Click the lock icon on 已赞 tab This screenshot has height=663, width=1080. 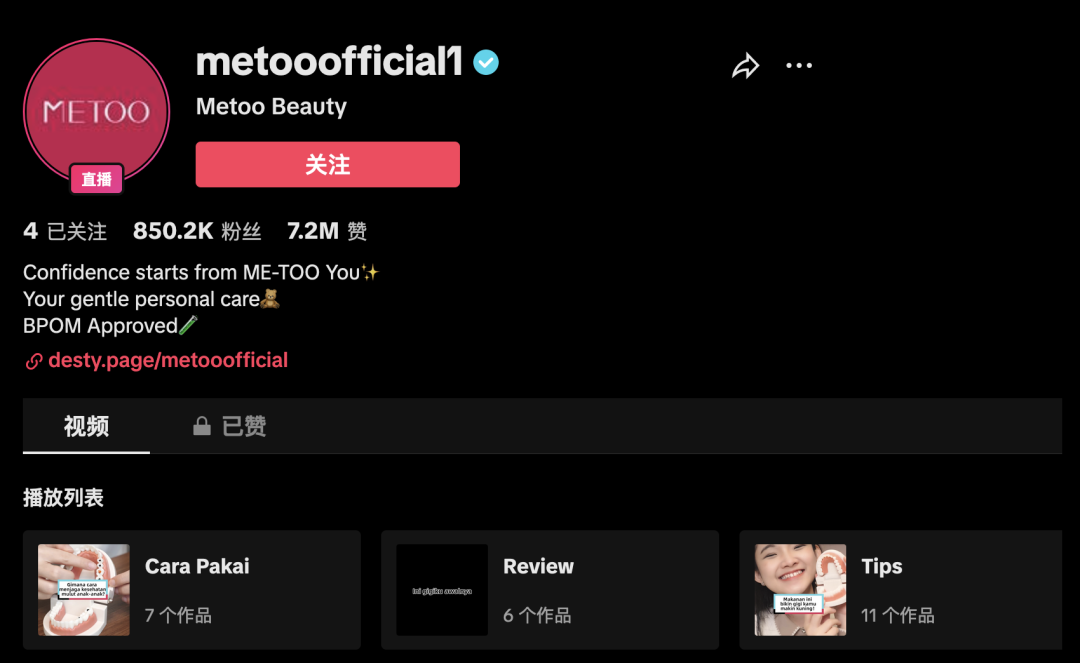pos(202,427)
